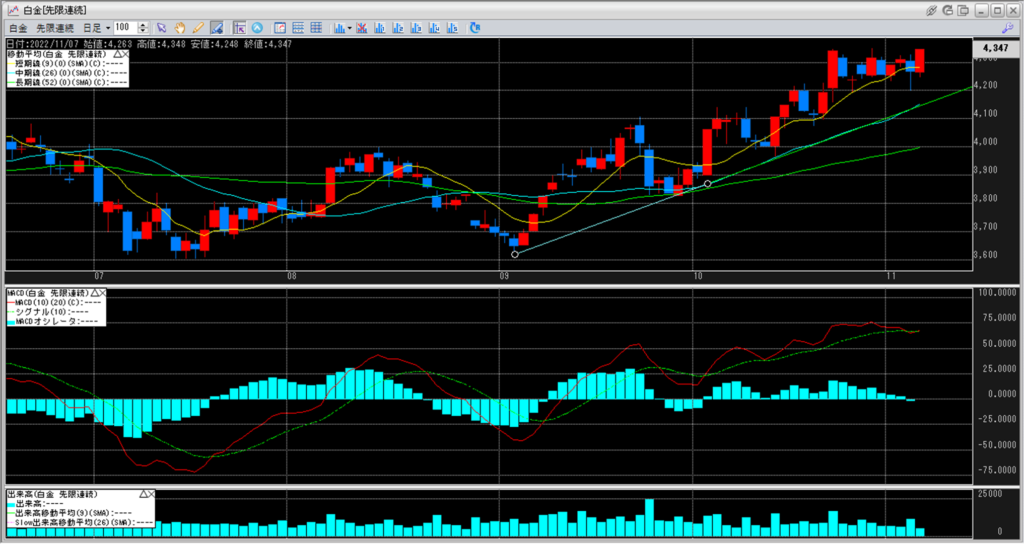Select chart preset 2 icon
The image size is (1024, 544).
coord(398,28)
